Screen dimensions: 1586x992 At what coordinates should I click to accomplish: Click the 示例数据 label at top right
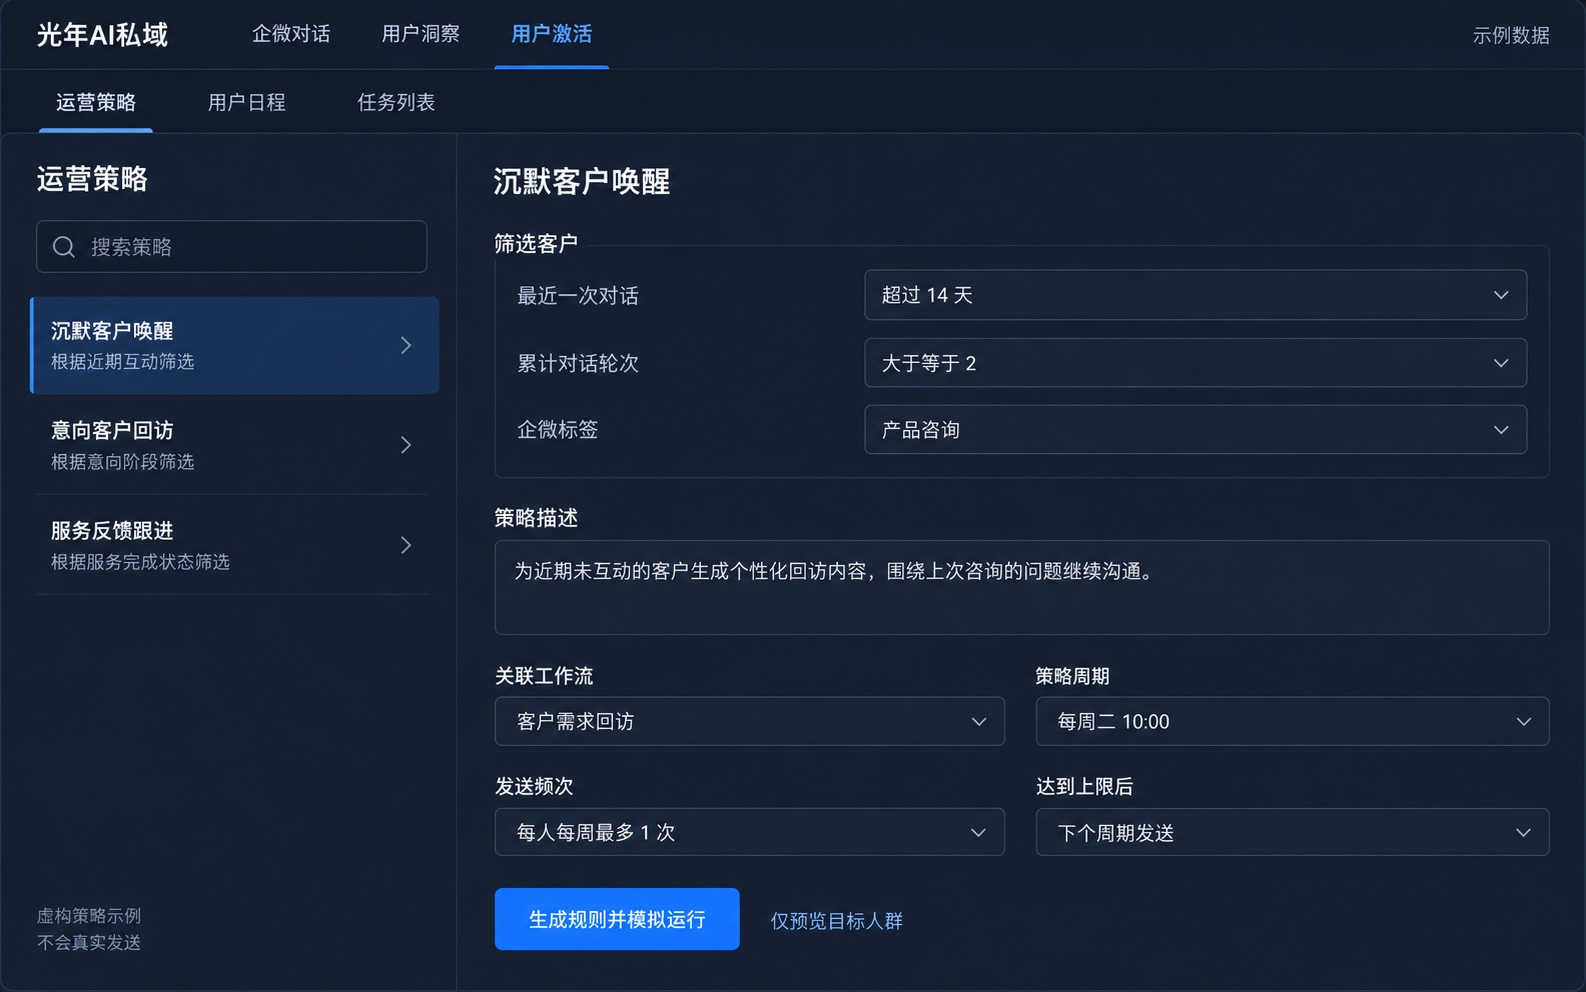[1511, 35]
